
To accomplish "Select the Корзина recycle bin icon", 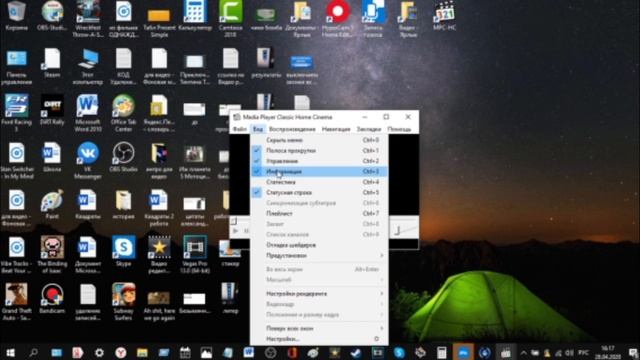I will (17, 16).
